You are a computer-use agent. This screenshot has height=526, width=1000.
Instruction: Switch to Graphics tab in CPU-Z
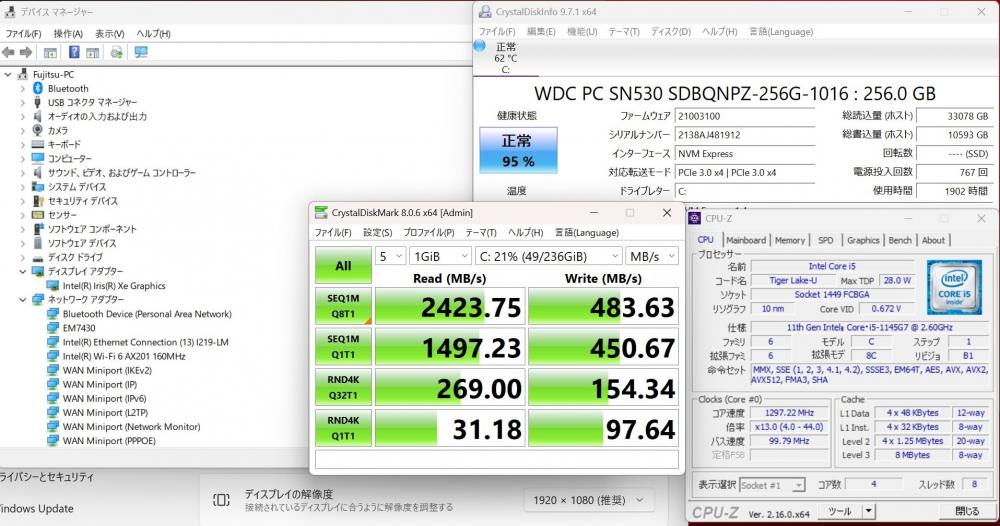[863, 240]
